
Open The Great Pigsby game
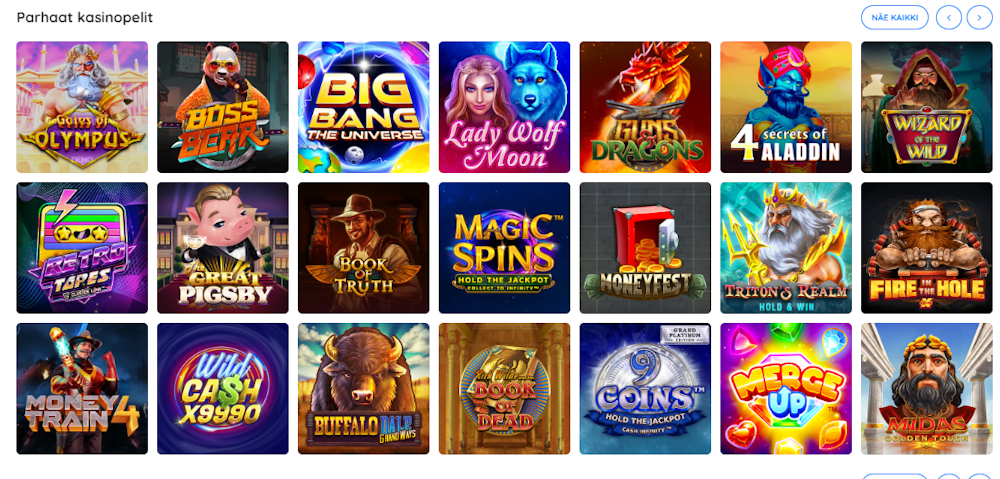pyautogui.click(x=223, y=248)
